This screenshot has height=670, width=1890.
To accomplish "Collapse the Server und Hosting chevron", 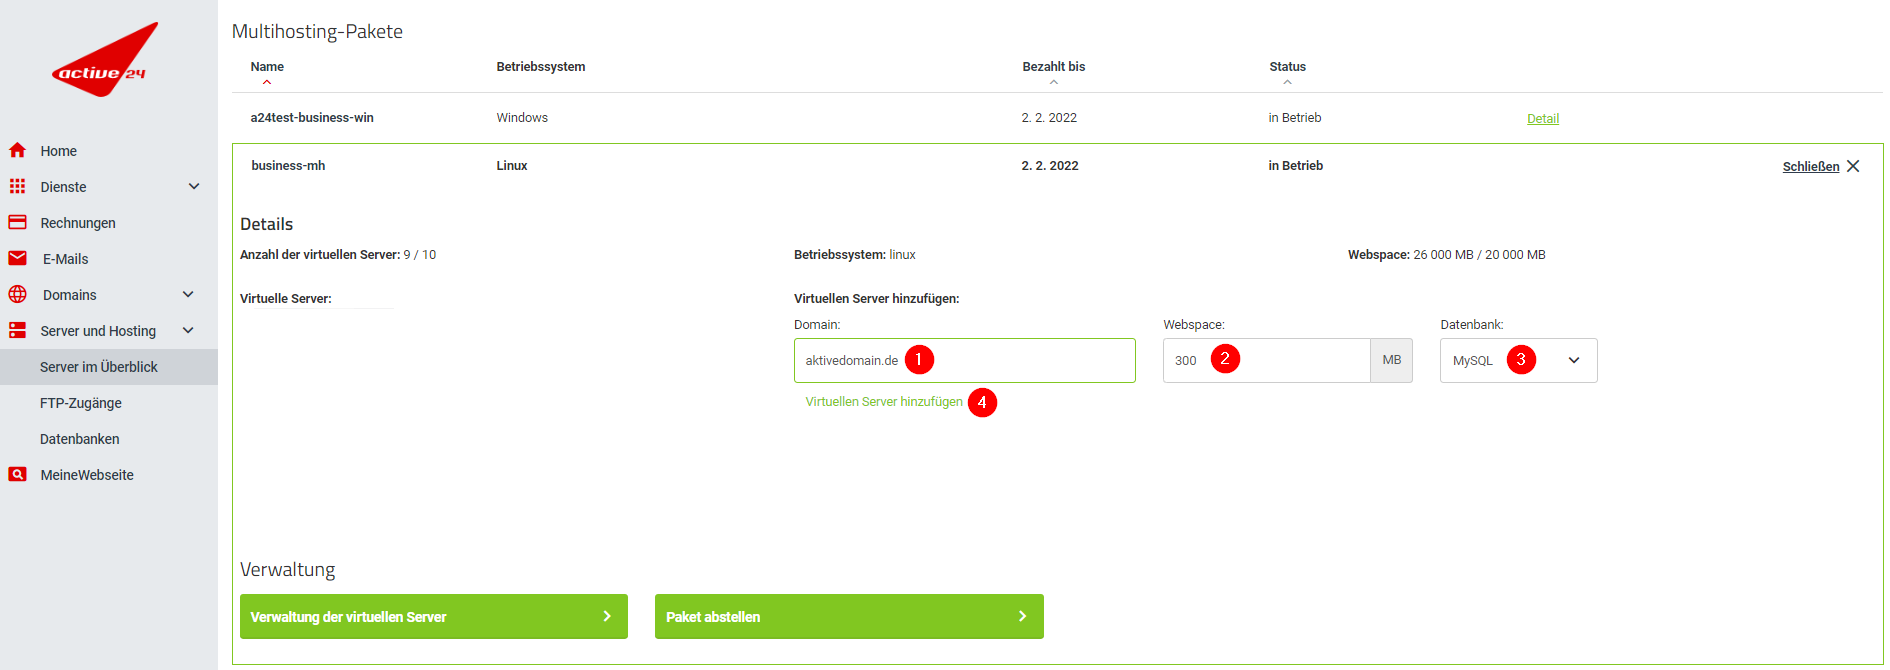I will pos(188,331).
